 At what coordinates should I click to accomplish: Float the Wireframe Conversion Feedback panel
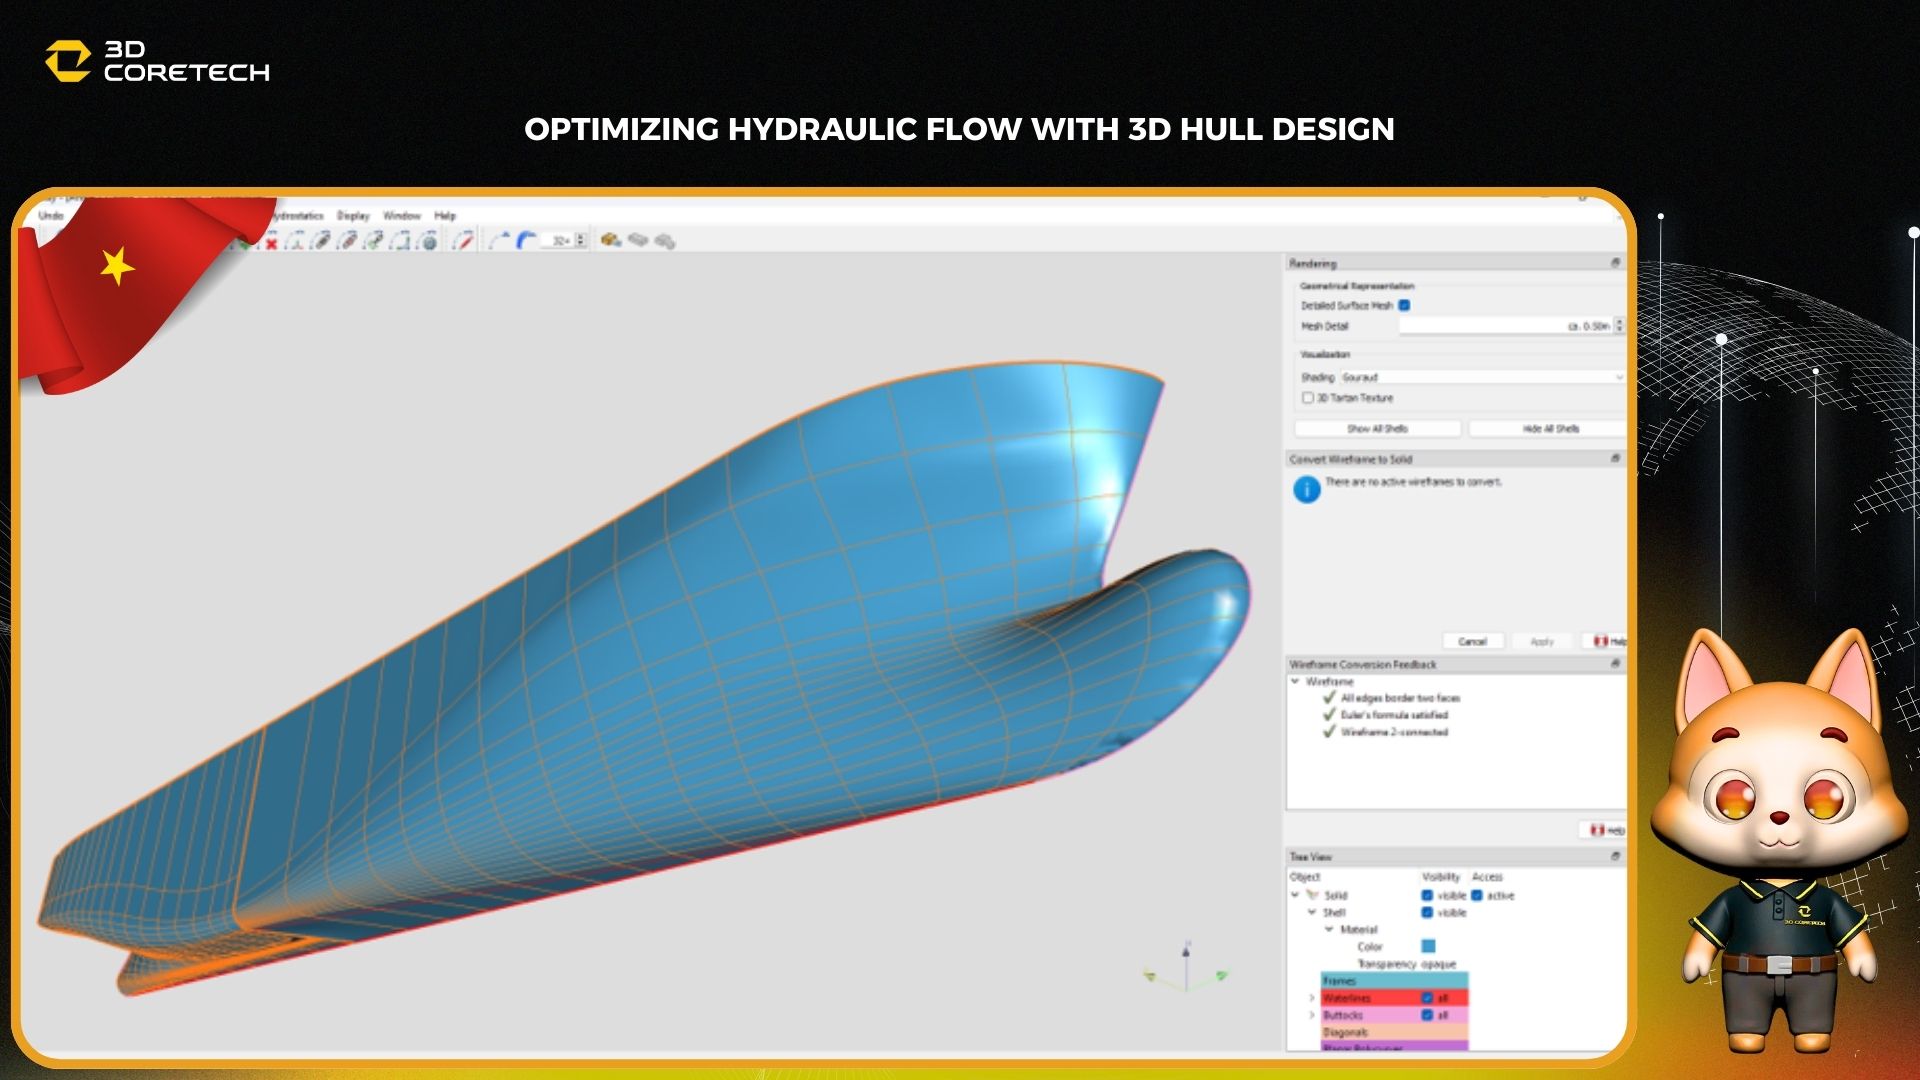1615,664
